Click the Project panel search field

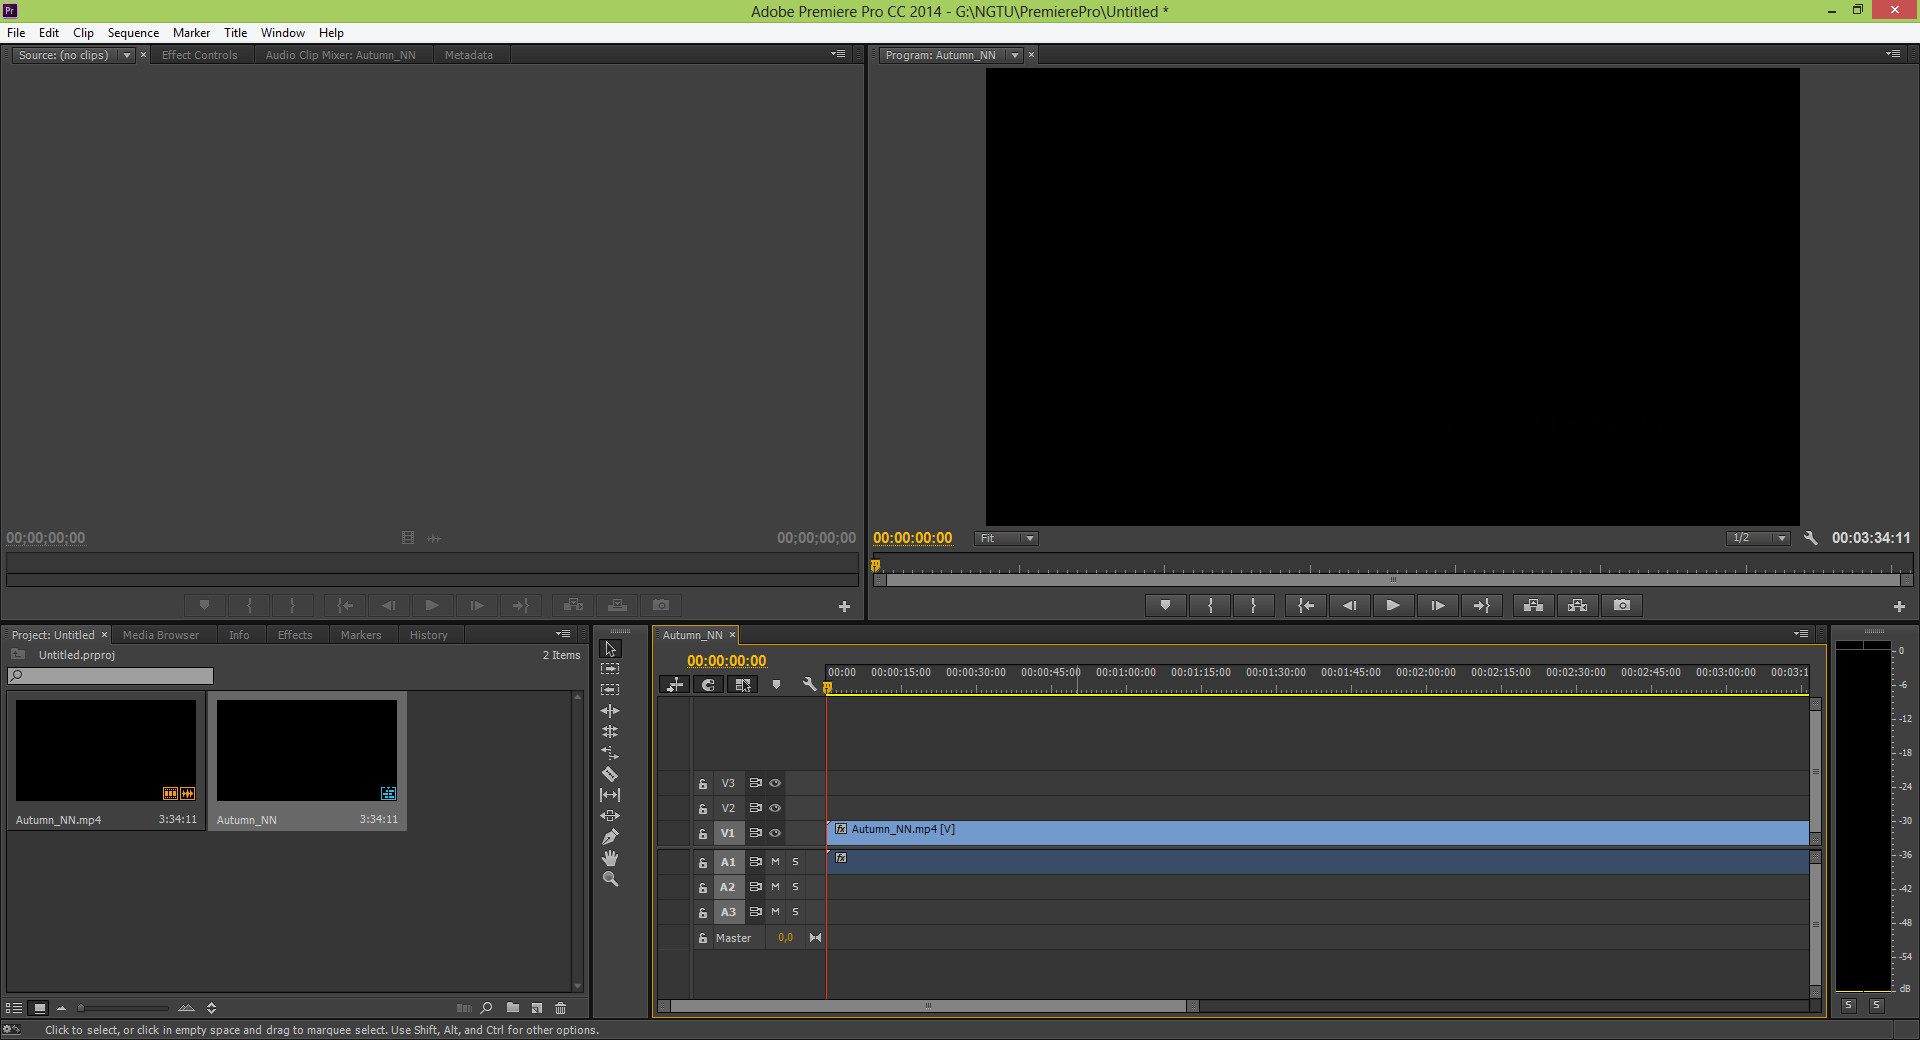110,676
